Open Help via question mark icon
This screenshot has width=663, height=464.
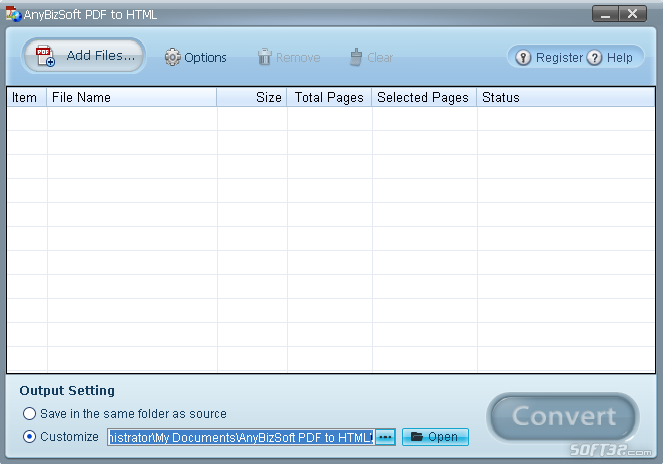595,57
